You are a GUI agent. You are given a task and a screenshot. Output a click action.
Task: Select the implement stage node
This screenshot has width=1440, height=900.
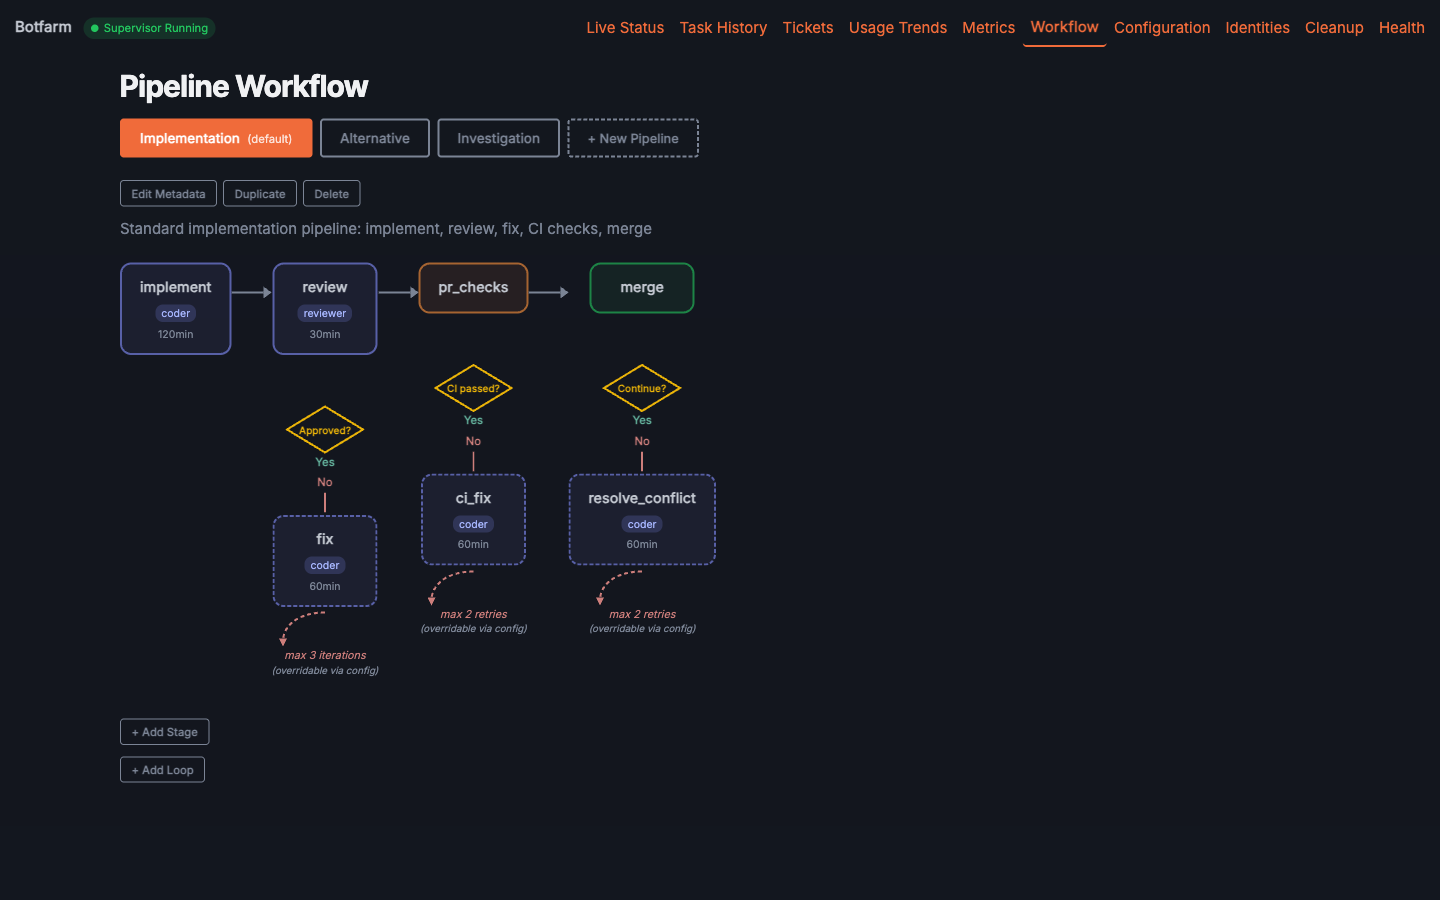point(175,308)
